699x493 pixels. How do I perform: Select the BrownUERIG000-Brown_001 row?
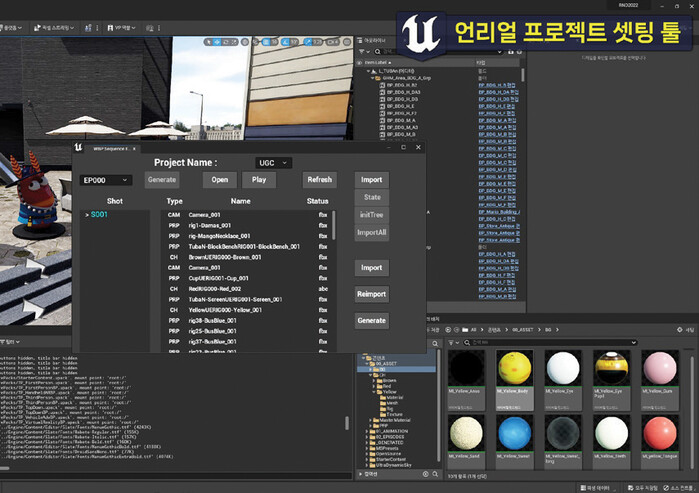point(247,257)
